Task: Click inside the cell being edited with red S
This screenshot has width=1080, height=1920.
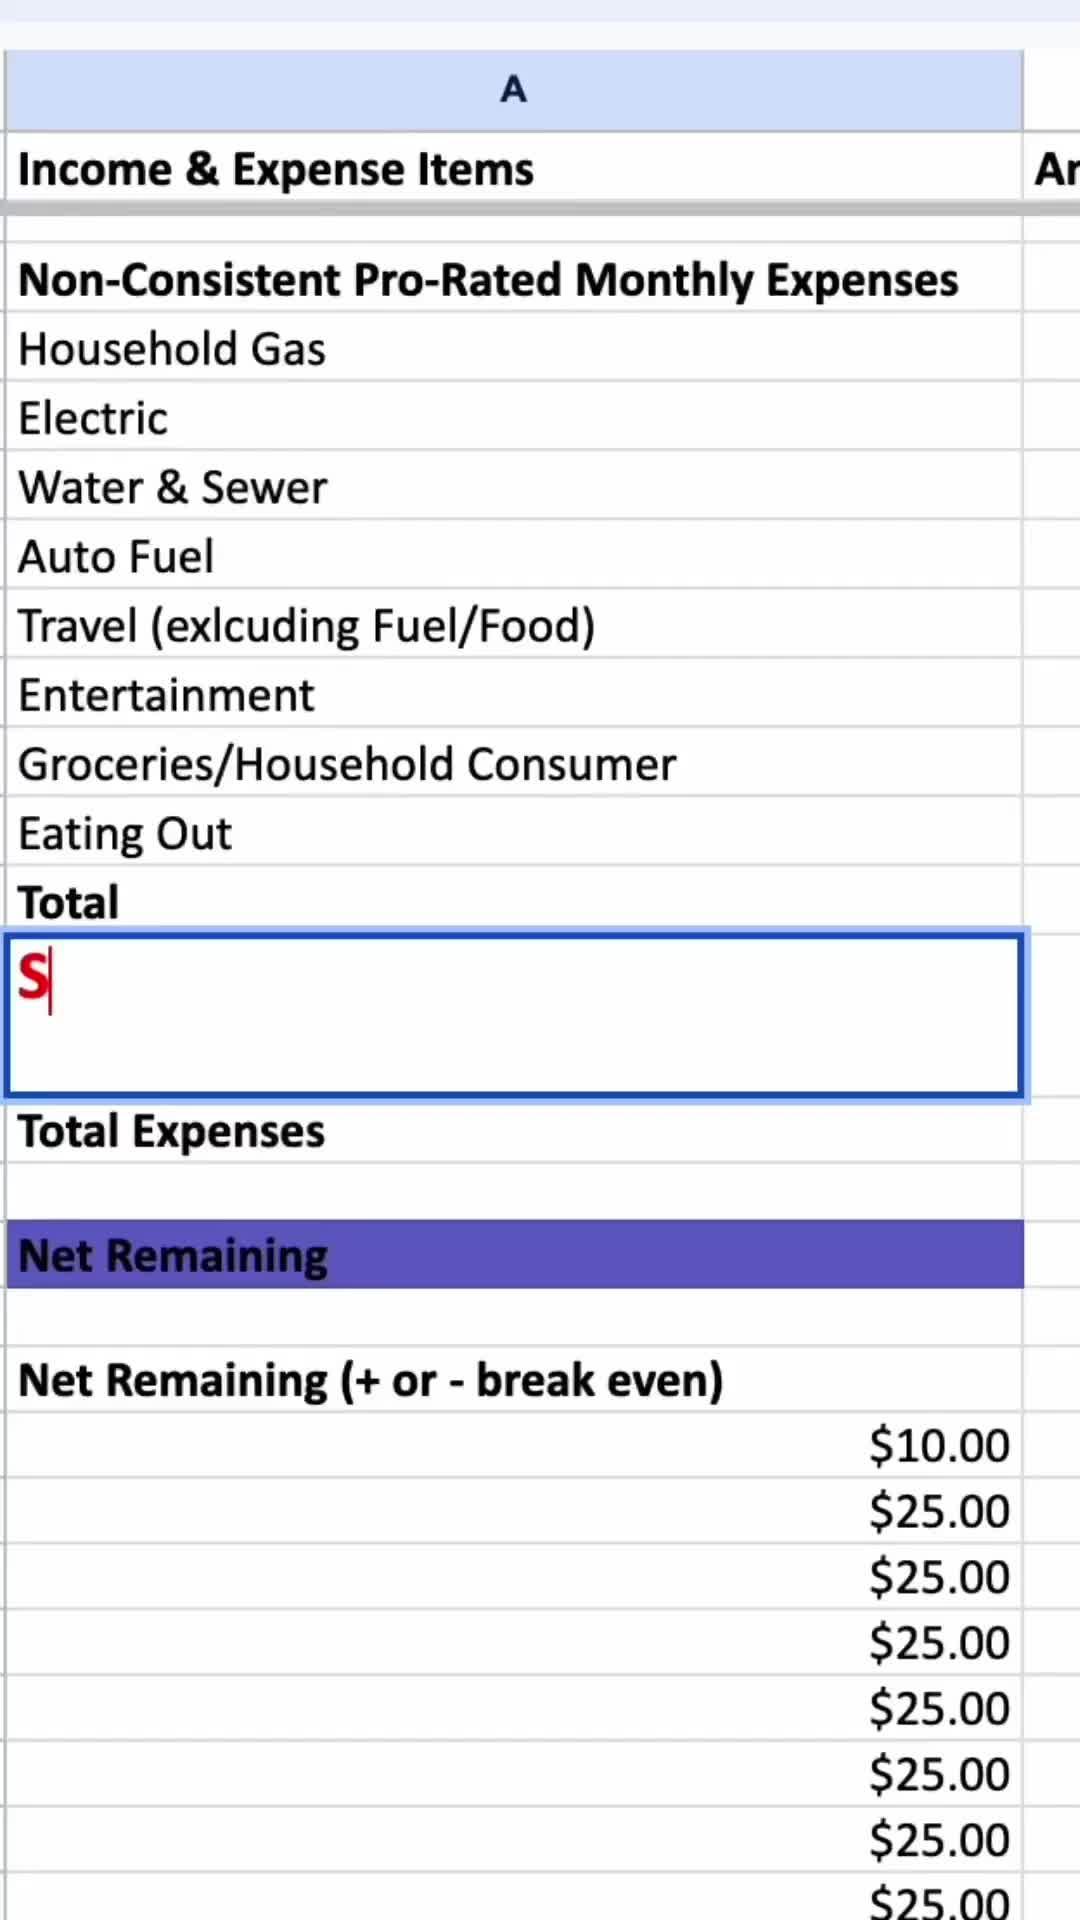Action: [x=513, y=1014]
